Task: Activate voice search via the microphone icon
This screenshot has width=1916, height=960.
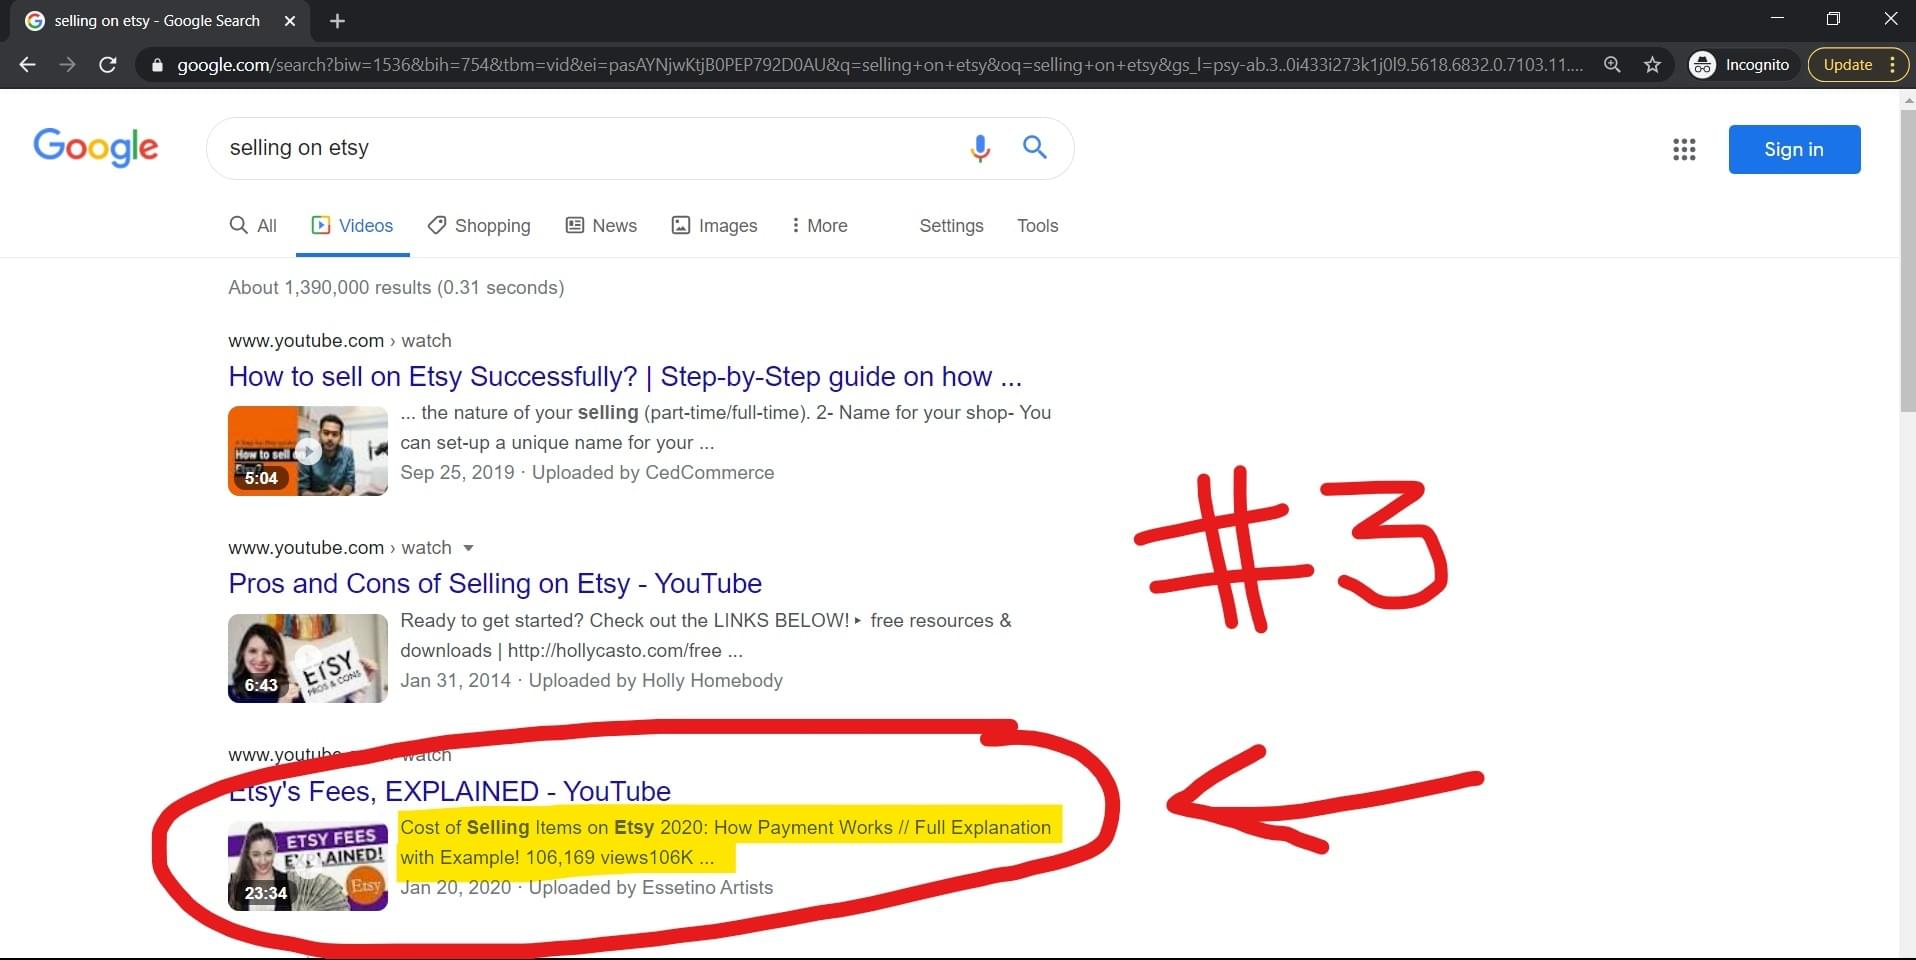Action: tap(981, 148)
